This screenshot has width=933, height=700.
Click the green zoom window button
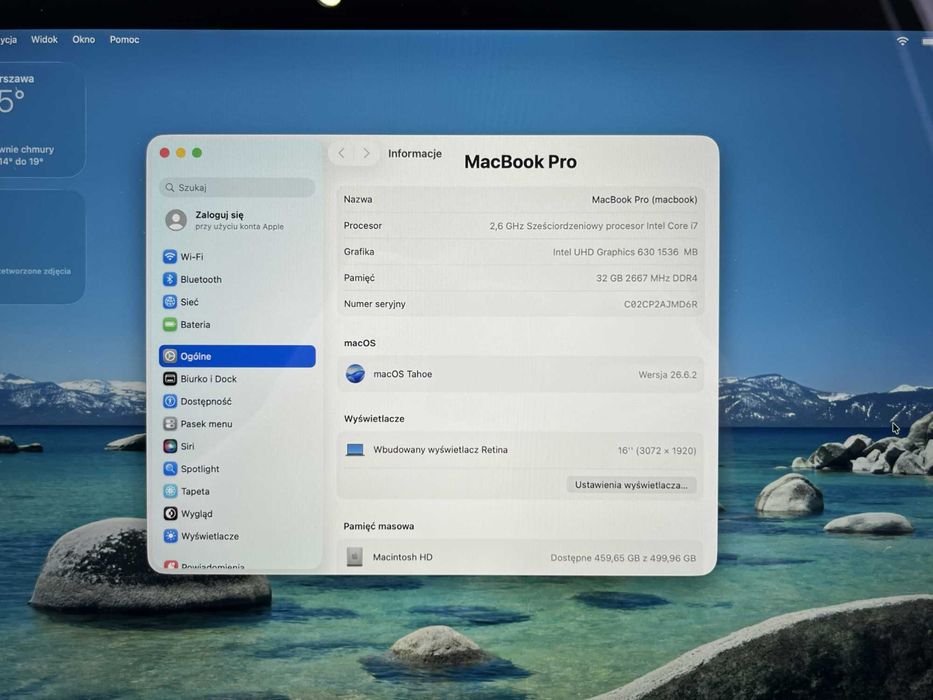[x=197, y=153]
